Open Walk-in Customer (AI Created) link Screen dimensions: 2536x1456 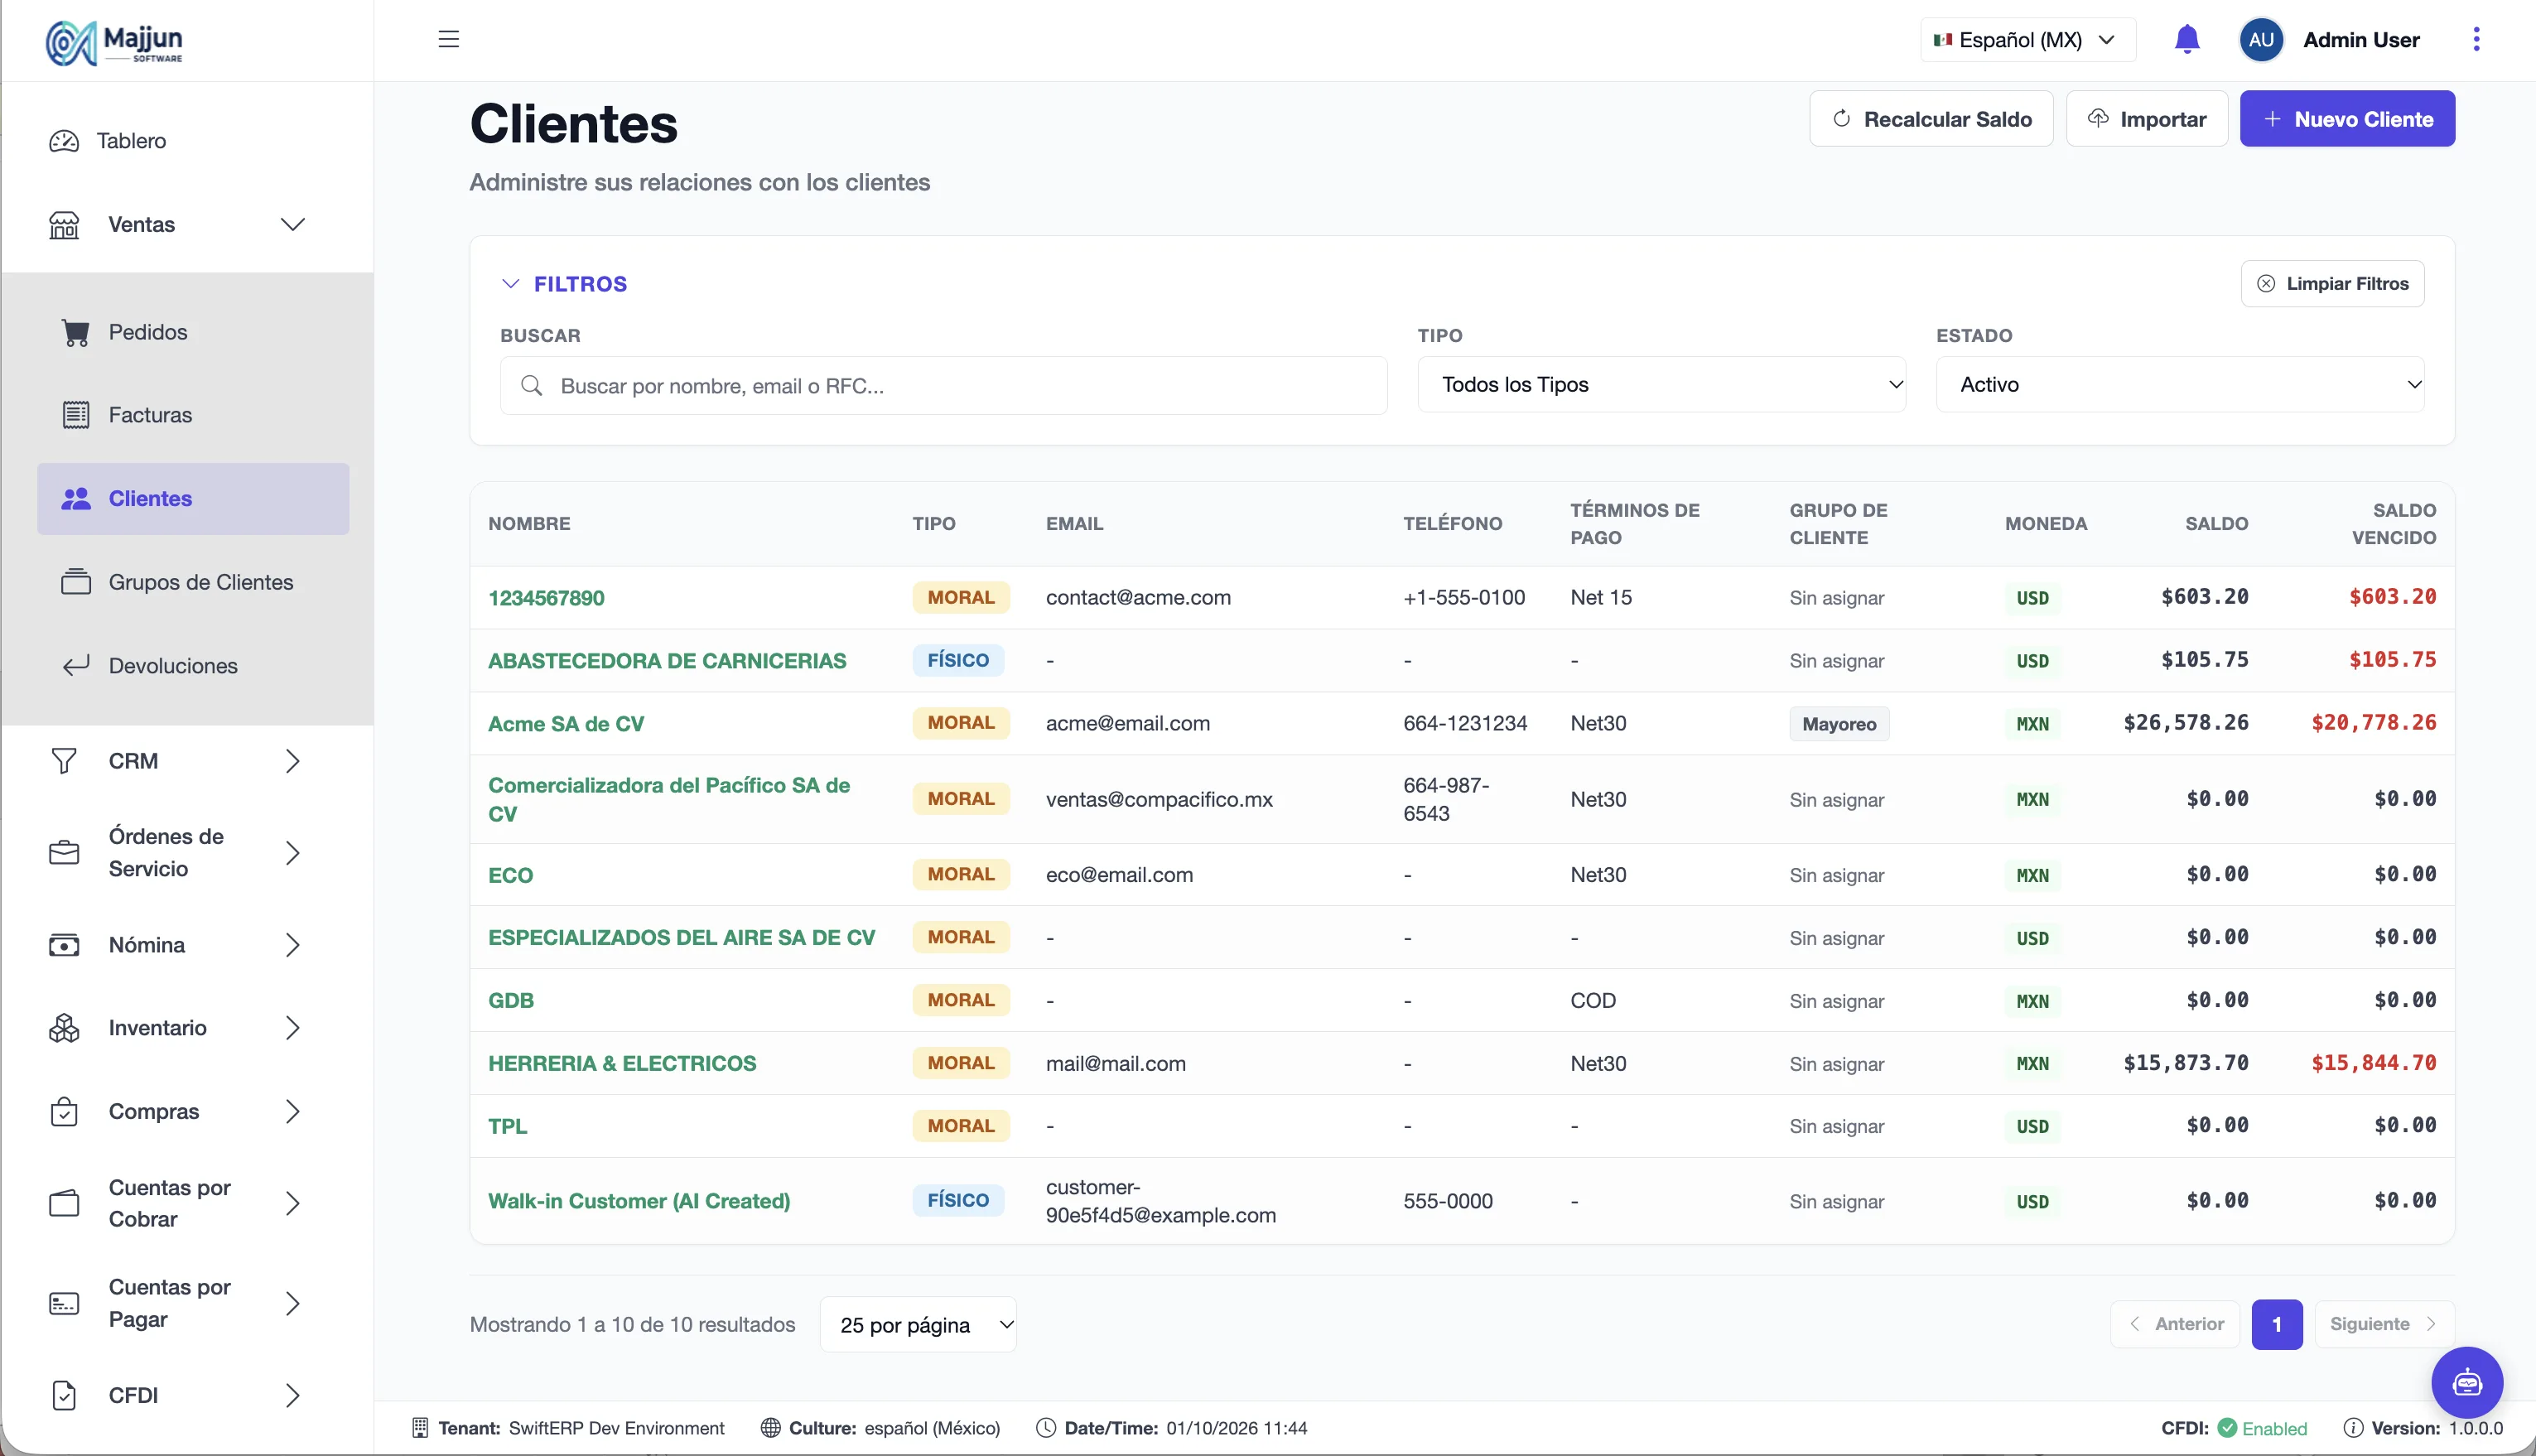(638, 1201)
